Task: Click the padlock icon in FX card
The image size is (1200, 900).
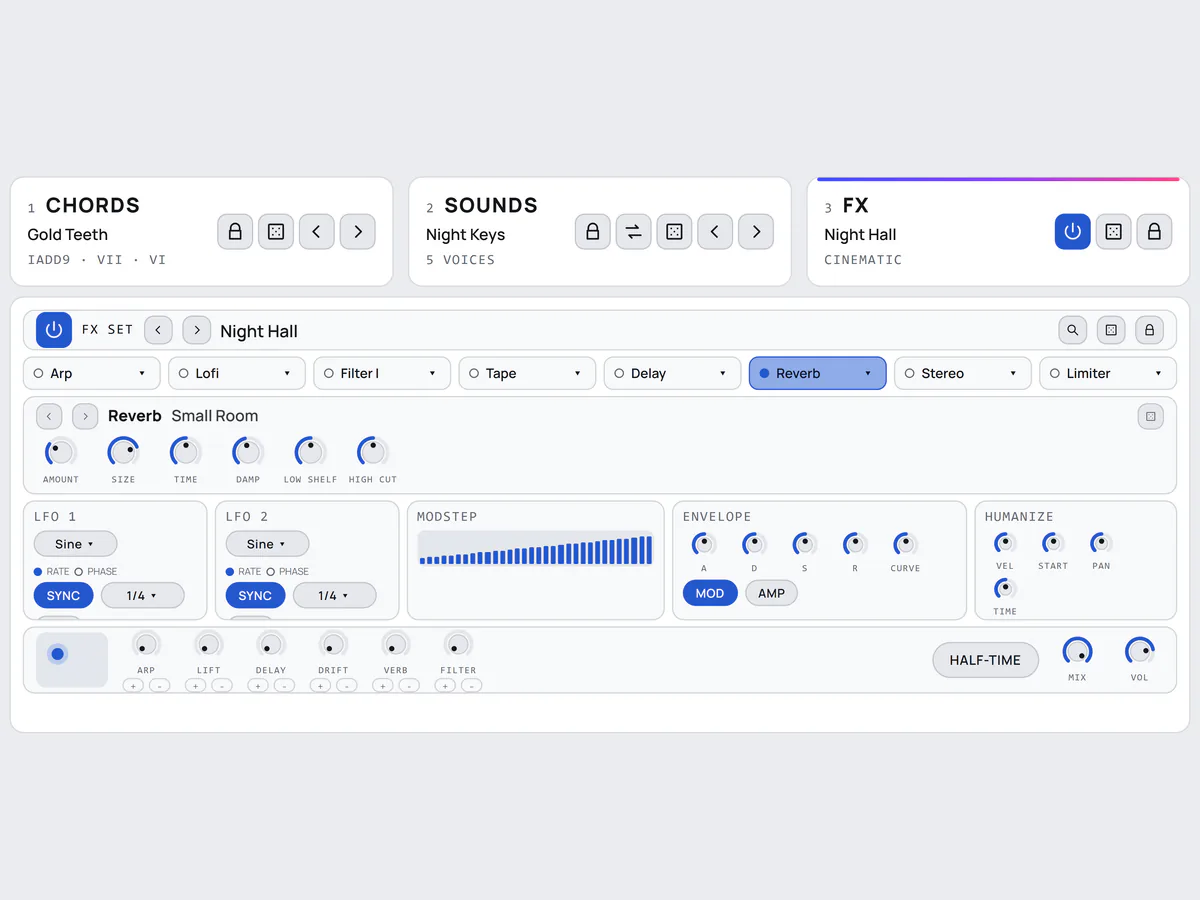Action: pyautogui.click(x=1154, y=232)
